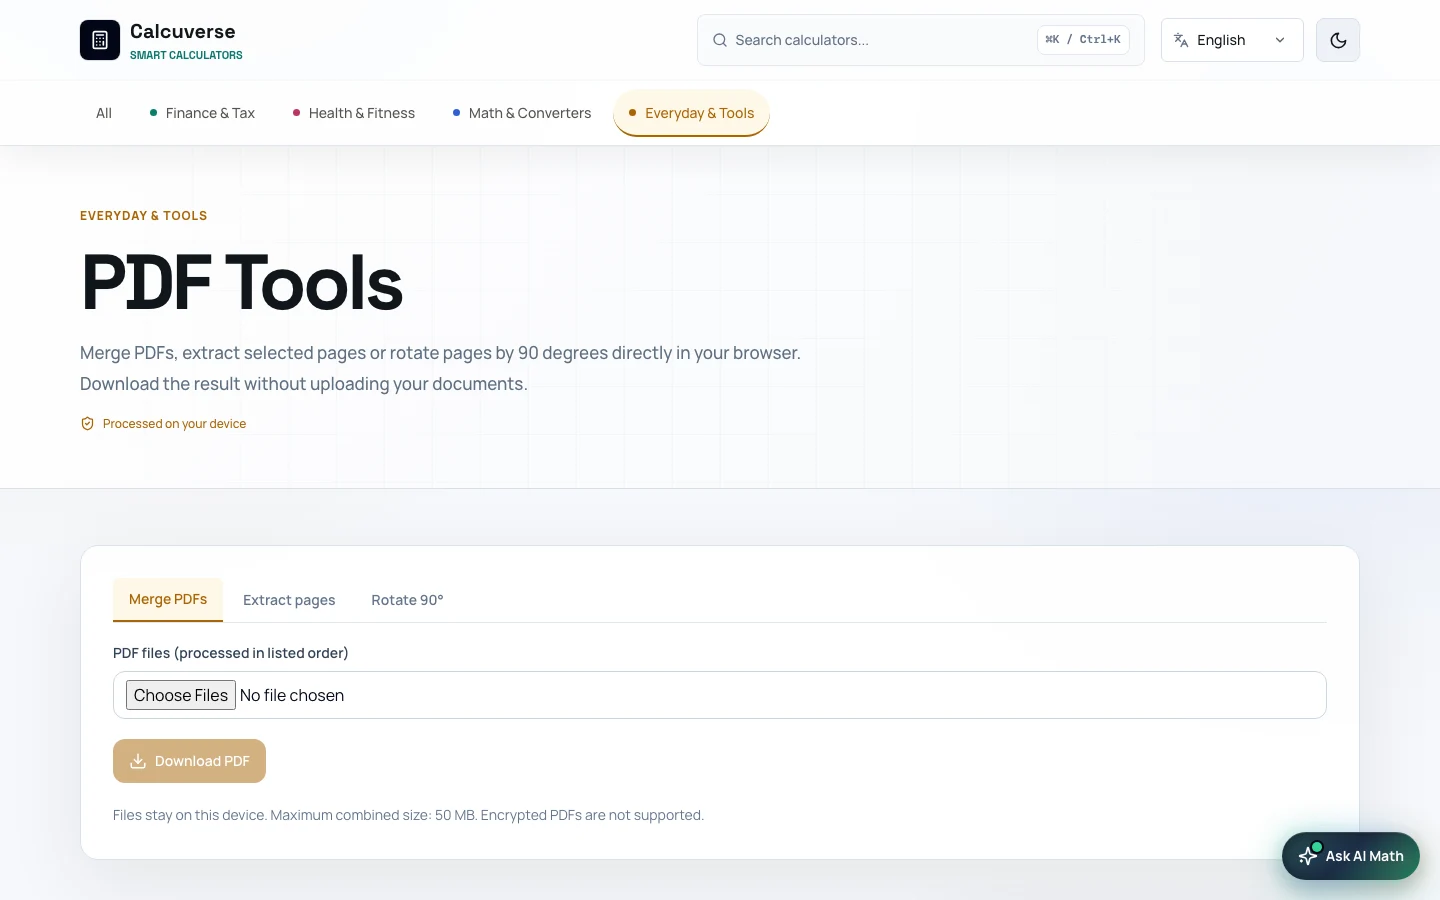Open the Math & Converters category

(x=522, y=113)
